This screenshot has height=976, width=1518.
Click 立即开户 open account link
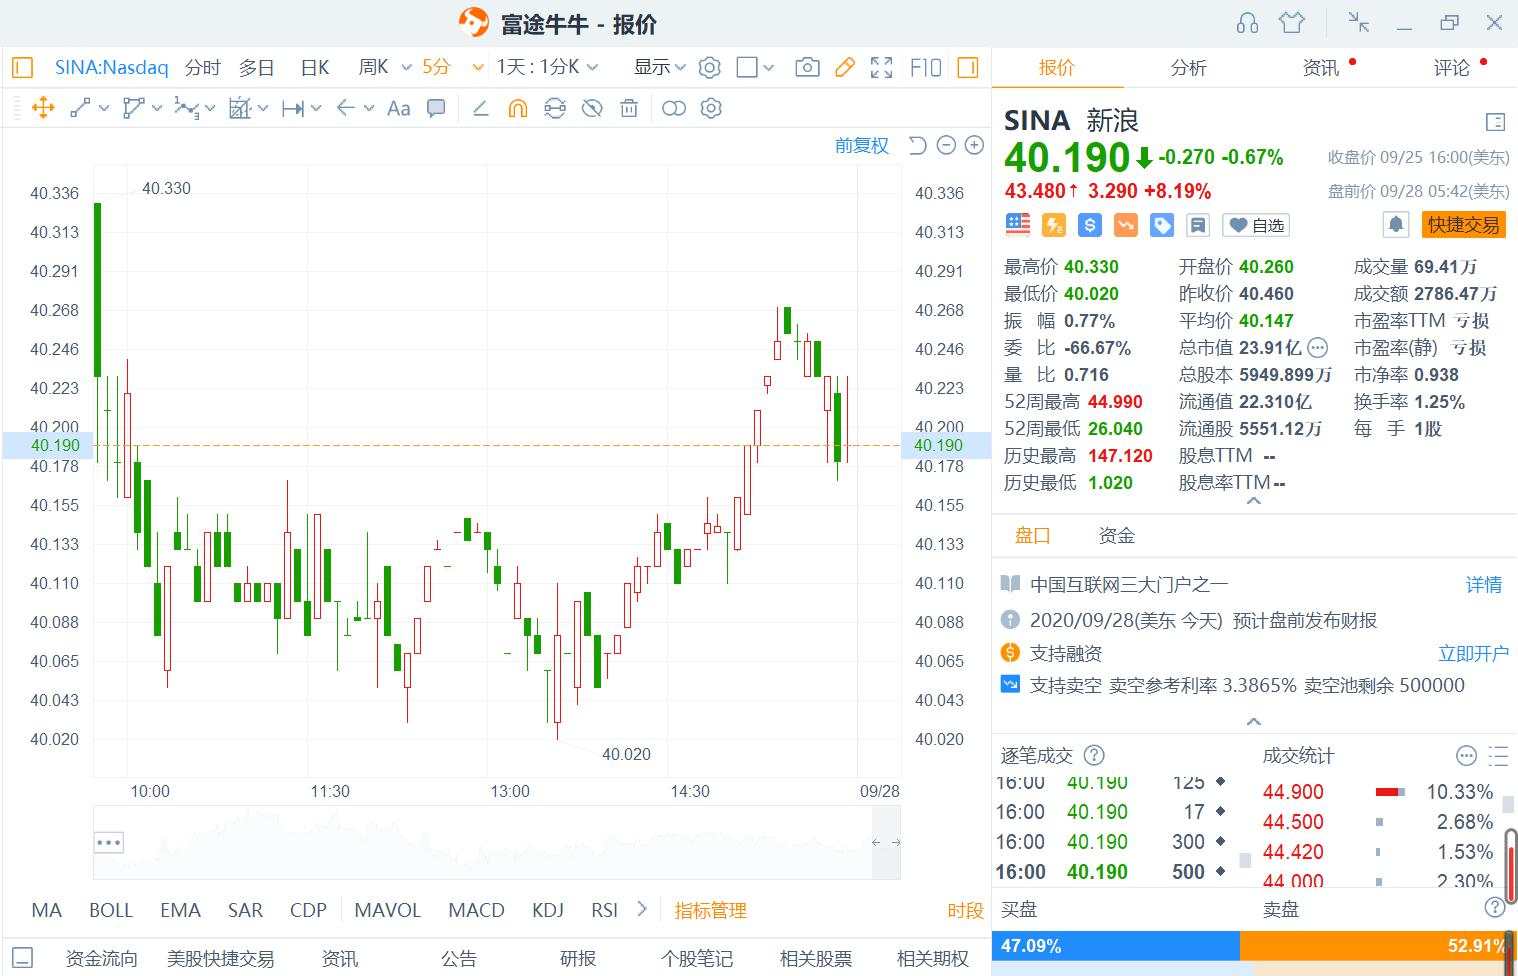click(1473, 654)
